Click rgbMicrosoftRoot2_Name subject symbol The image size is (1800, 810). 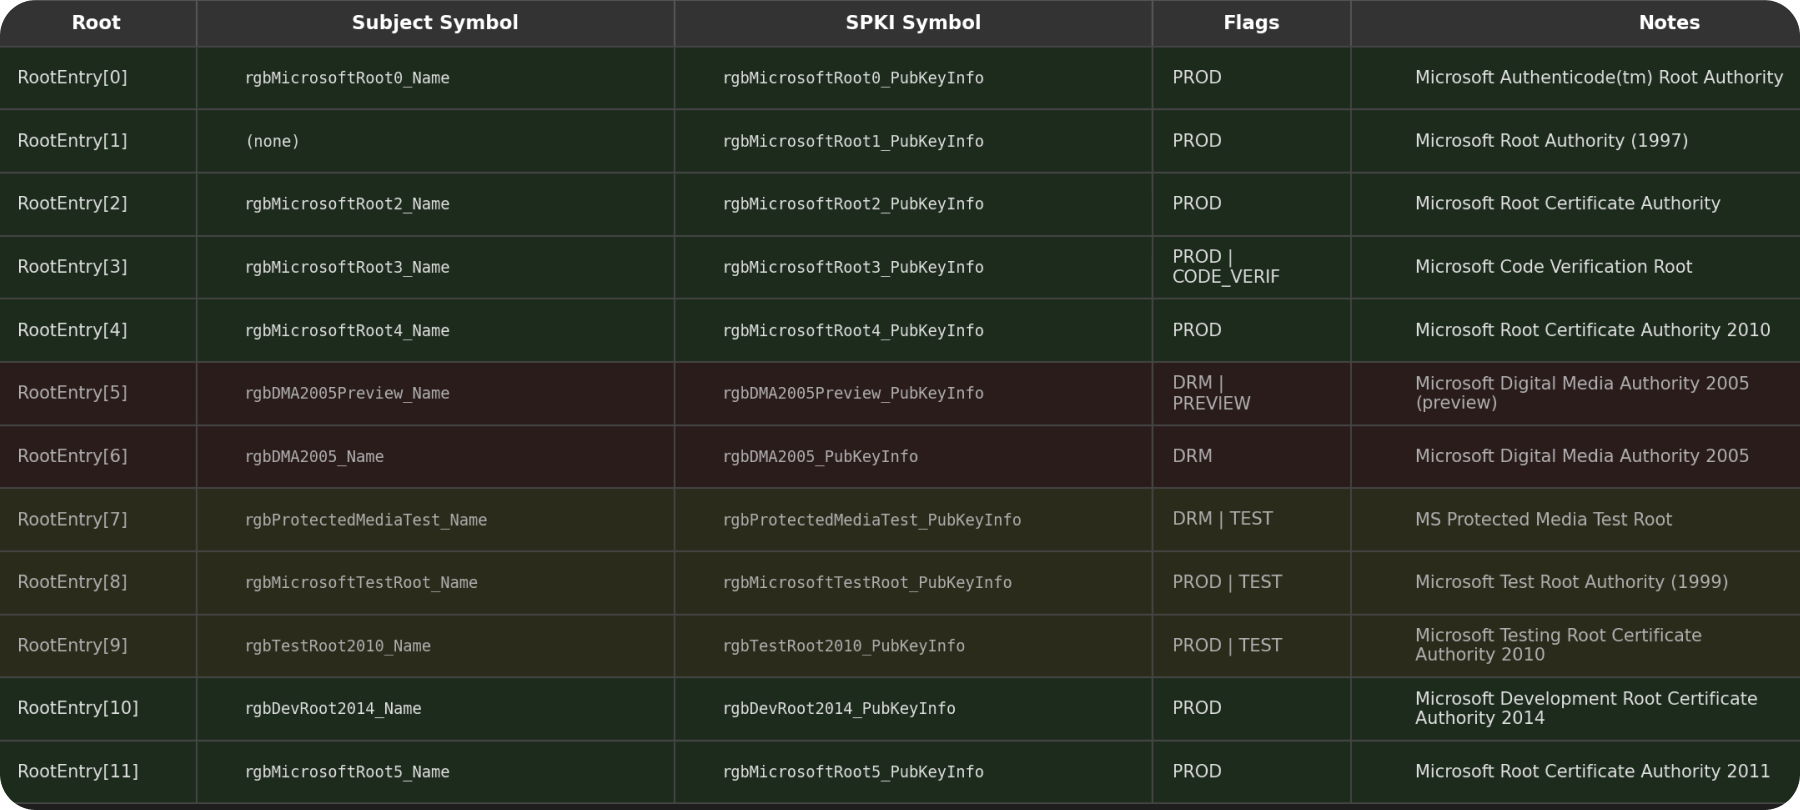(x=347, y=204)
